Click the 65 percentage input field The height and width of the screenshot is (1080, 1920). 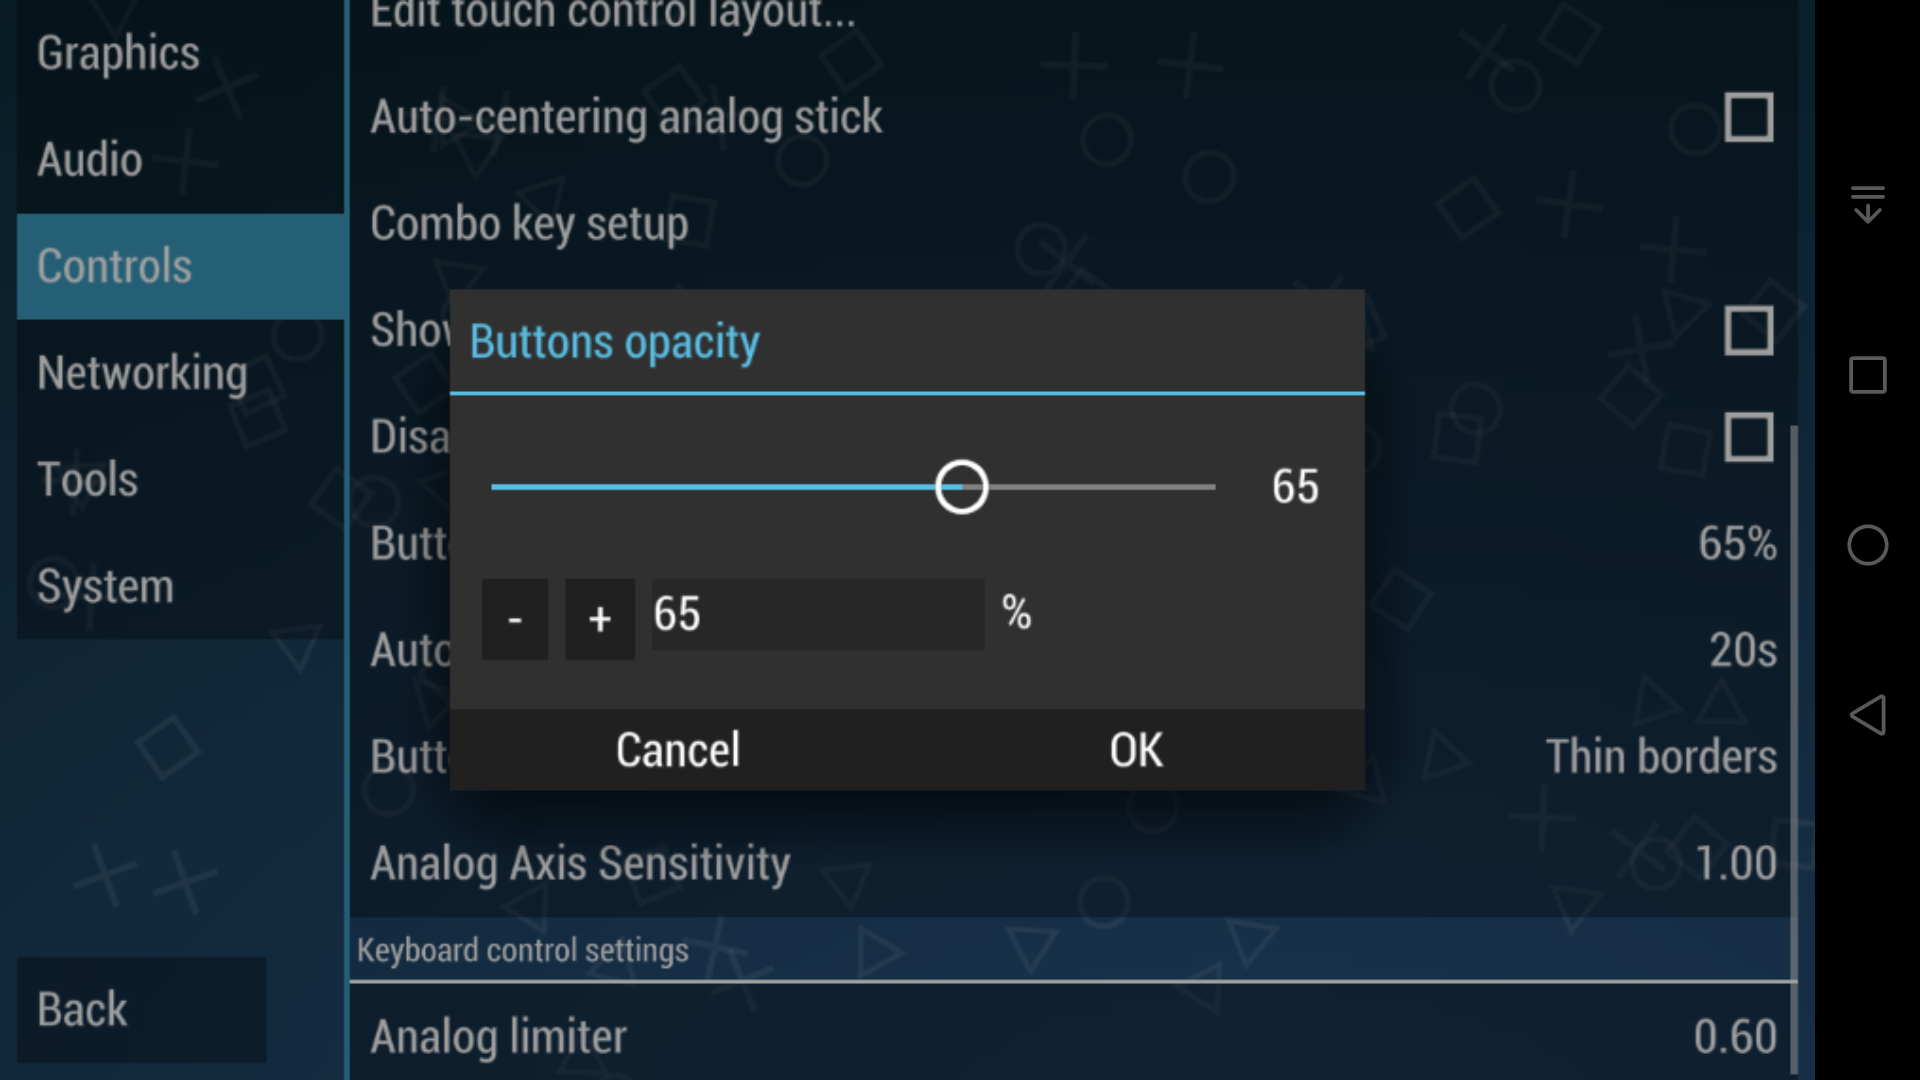[x=816, y=615]
